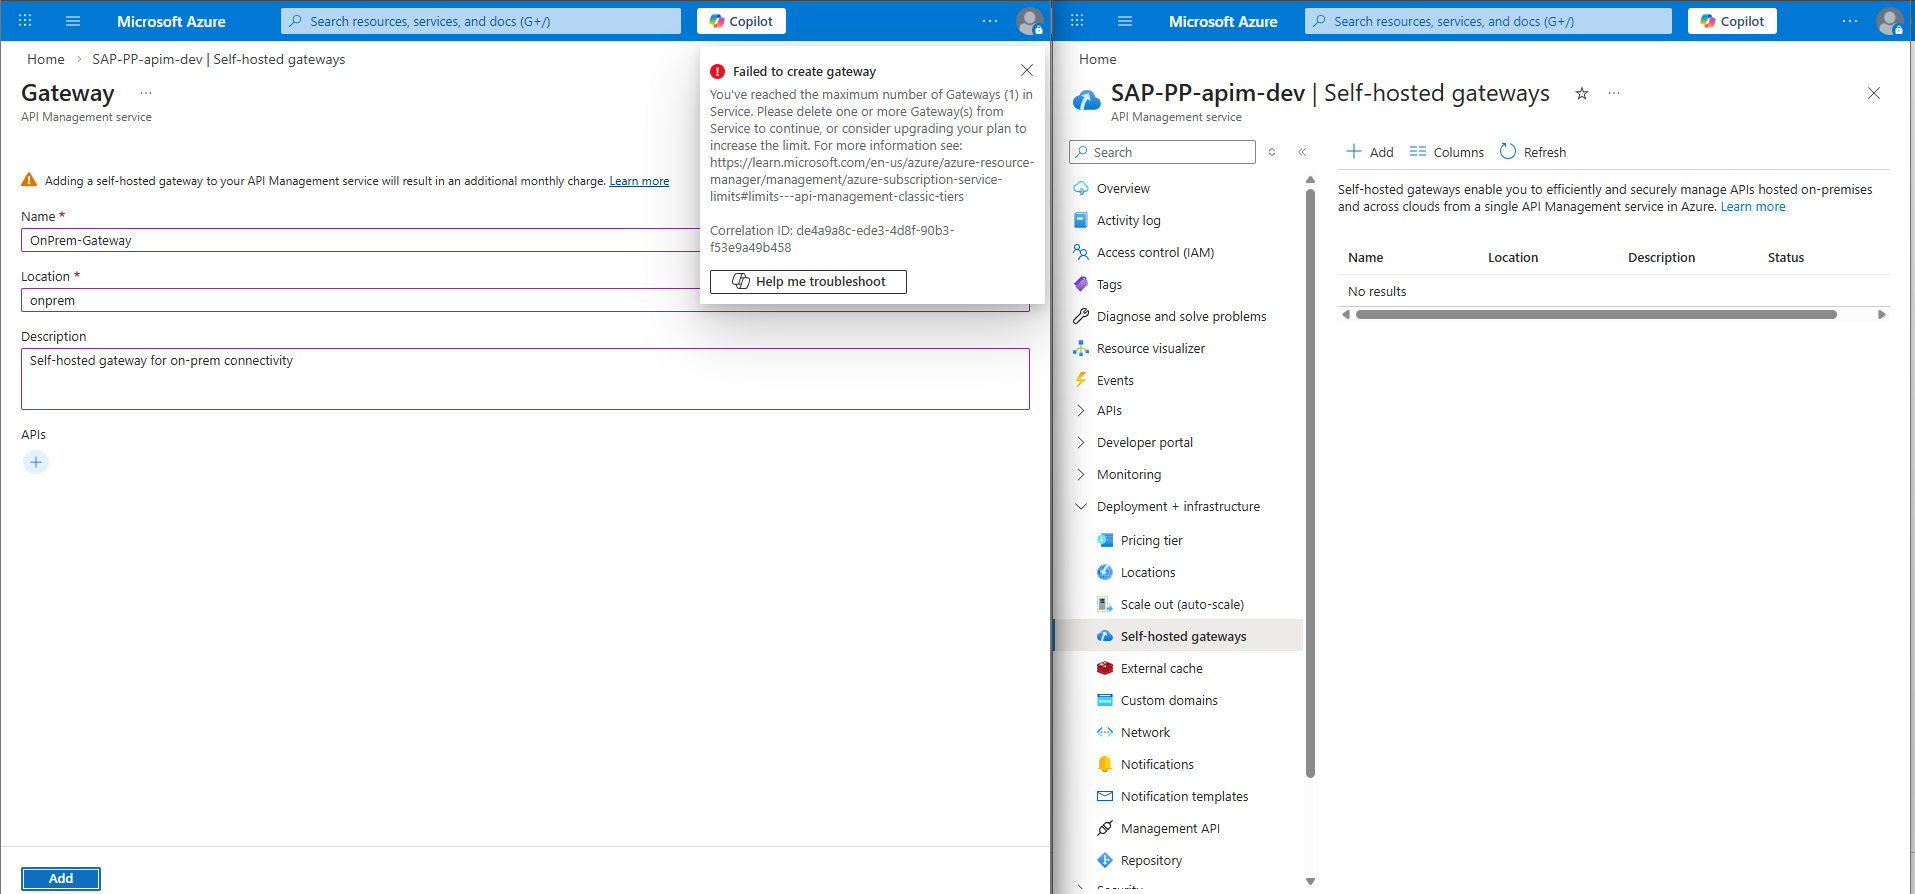The height and width of the screenshot is (894, 1915).
Task: Go to Home breadcrumb in right window
Action: coord(1098,59)
